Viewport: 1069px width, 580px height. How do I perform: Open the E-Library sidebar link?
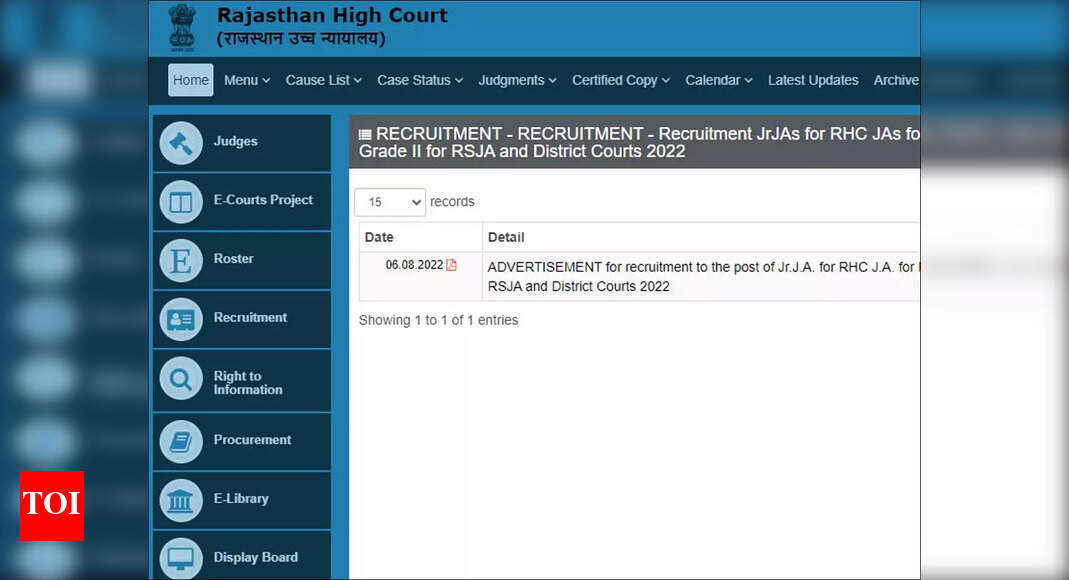click(241, 498)
